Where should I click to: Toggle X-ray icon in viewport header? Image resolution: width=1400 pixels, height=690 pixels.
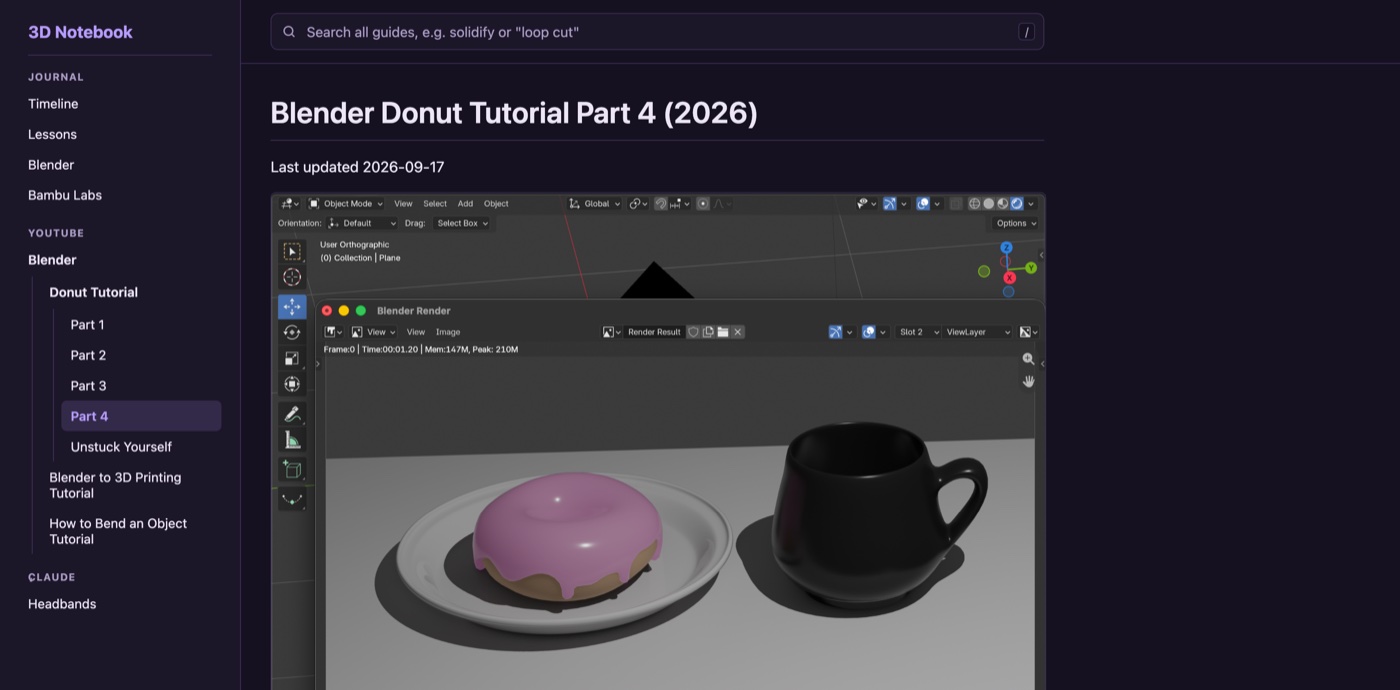956,204
